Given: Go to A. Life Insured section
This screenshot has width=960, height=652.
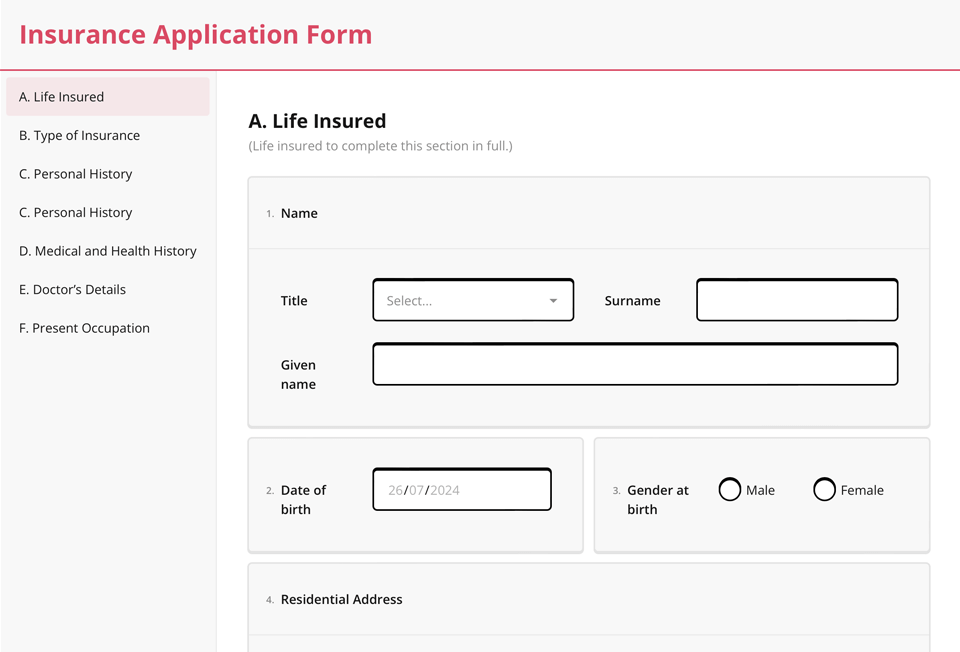Looking at the screenshot, I should [61, 97].
